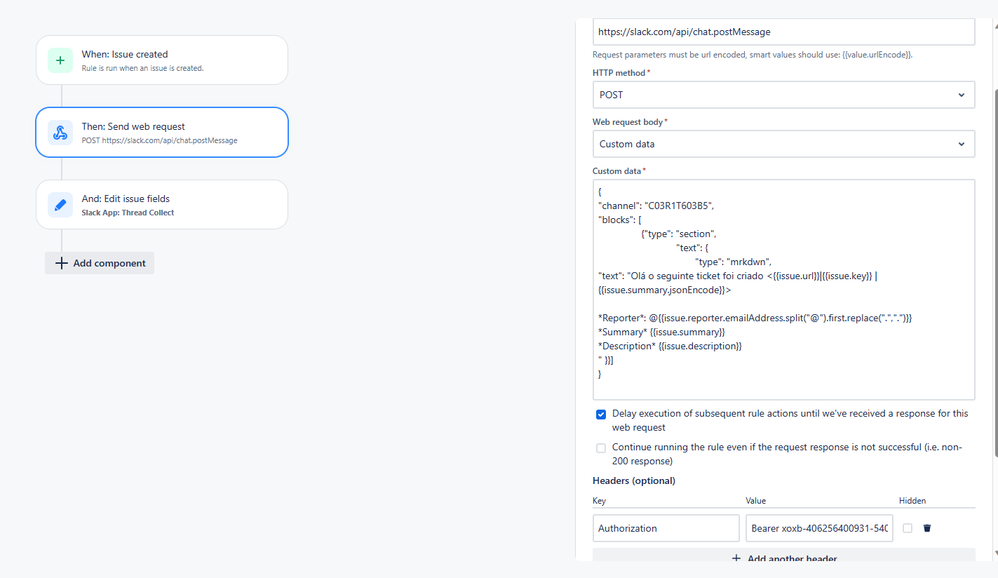Viewport: 998px width, 578px height.
Task: Tick the Hidden checkbox for Authorization header
Action: [907, 528]
